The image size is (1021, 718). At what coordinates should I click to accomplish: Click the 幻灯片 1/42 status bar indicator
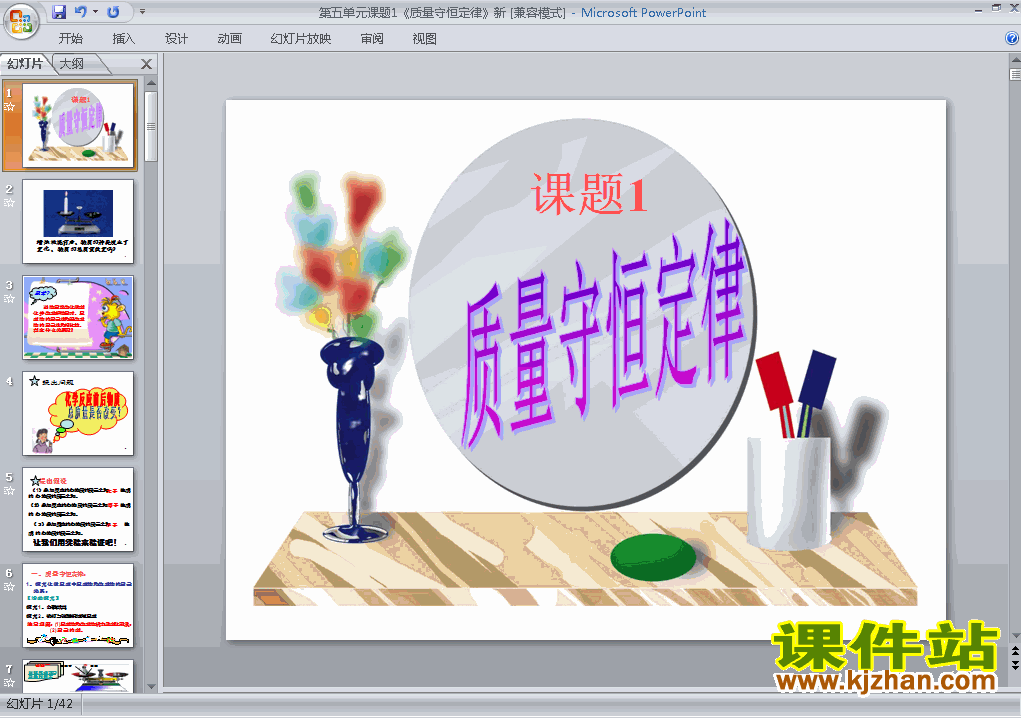40,704
